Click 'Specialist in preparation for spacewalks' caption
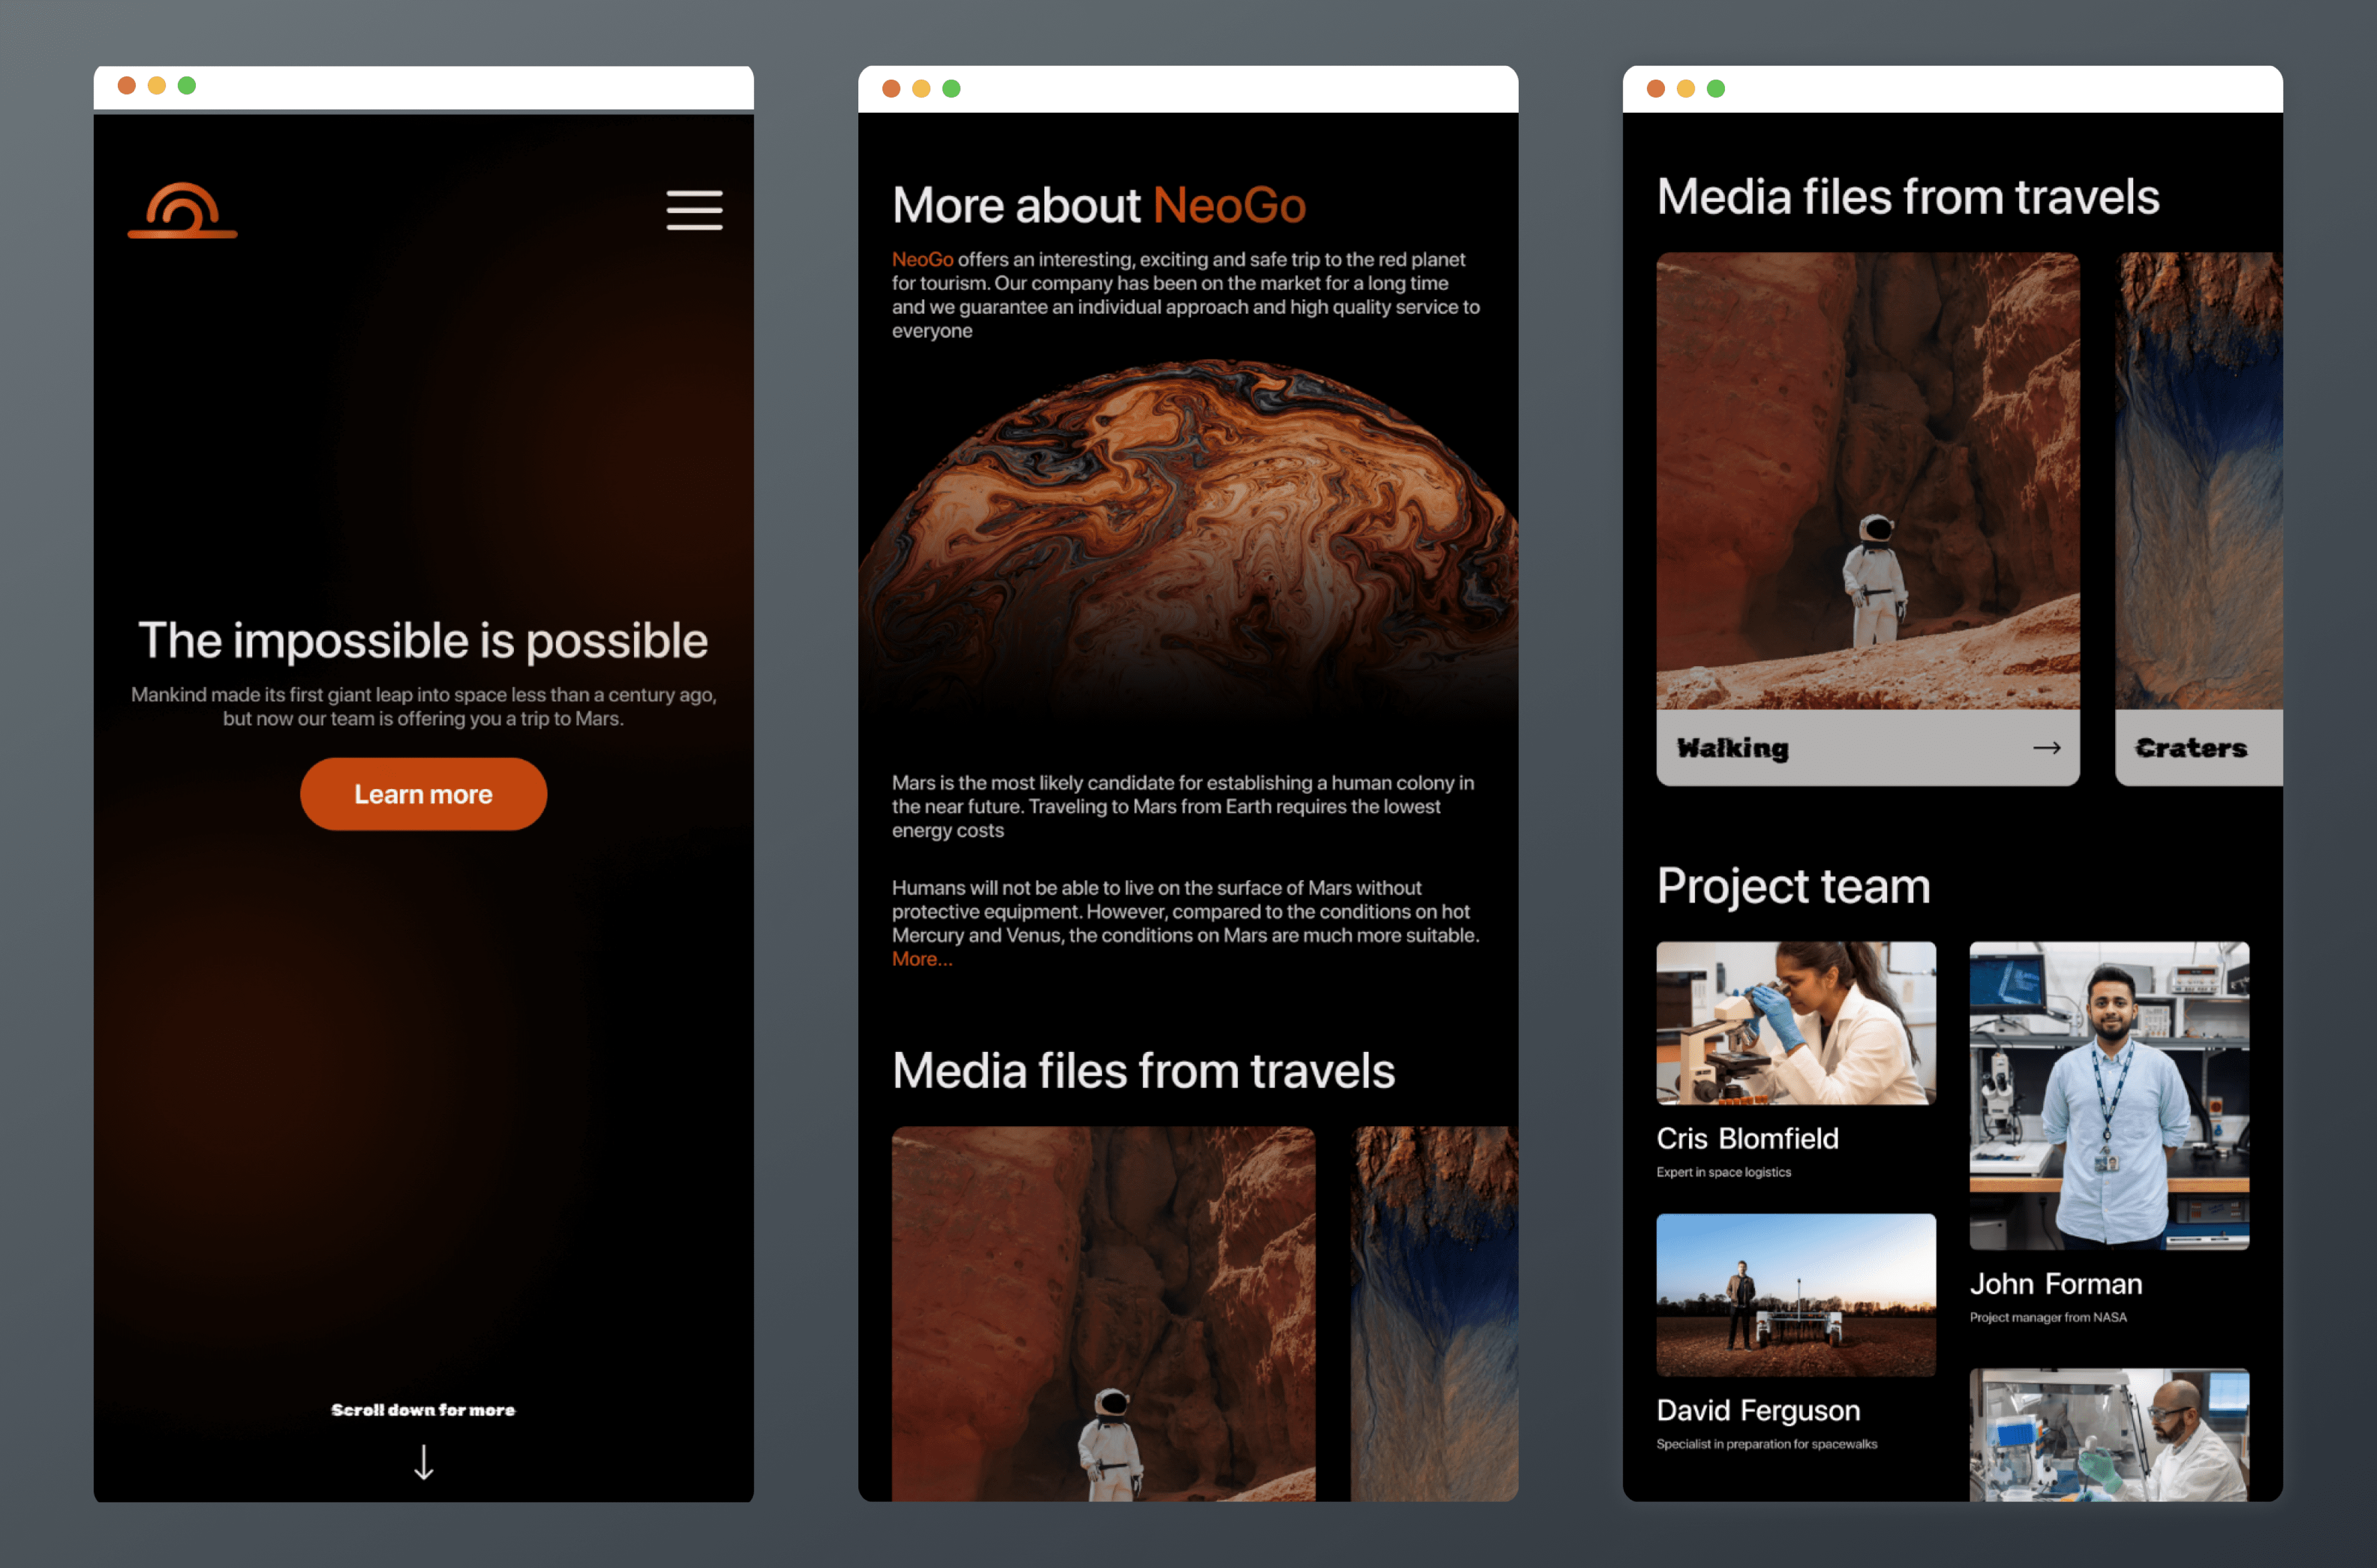The height and width of the screenshot is (1568, 2377). pyautogui.click(x=1766, y=1444)
